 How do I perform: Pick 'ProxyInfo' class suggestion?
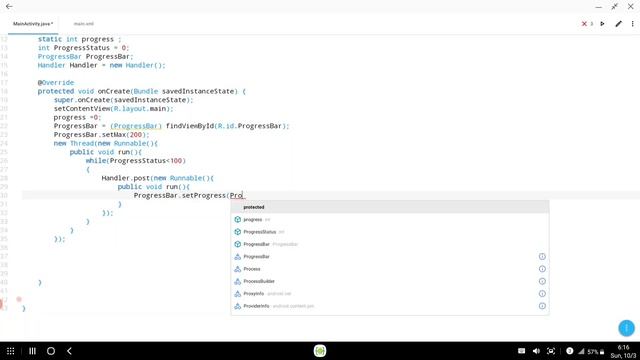click(x=390, y=294)
